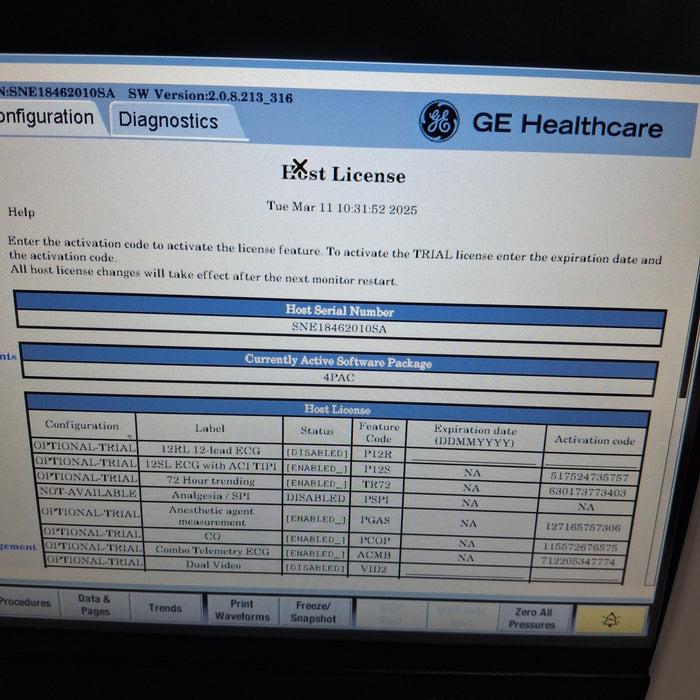Click Print Waveforms

point(241,610)
